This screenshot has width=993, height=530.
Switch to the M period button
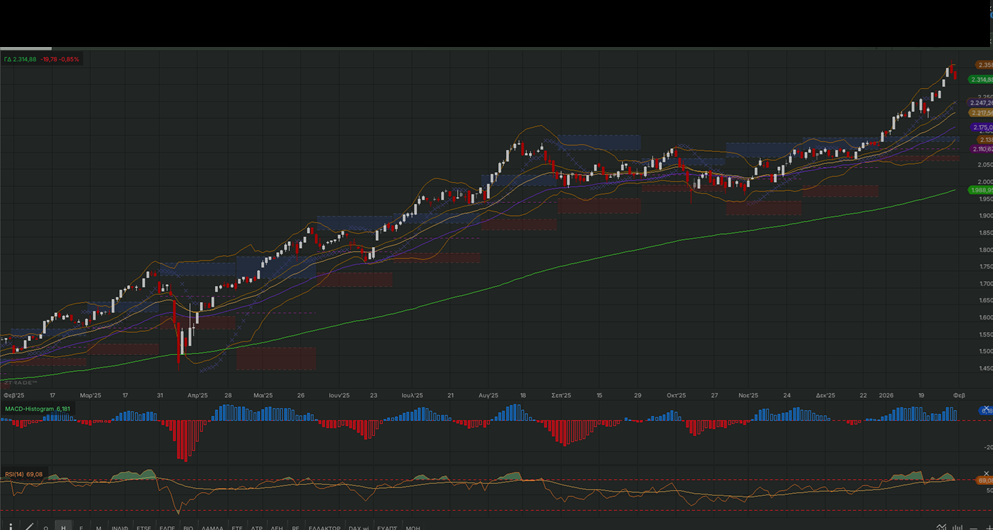(98, 527)
